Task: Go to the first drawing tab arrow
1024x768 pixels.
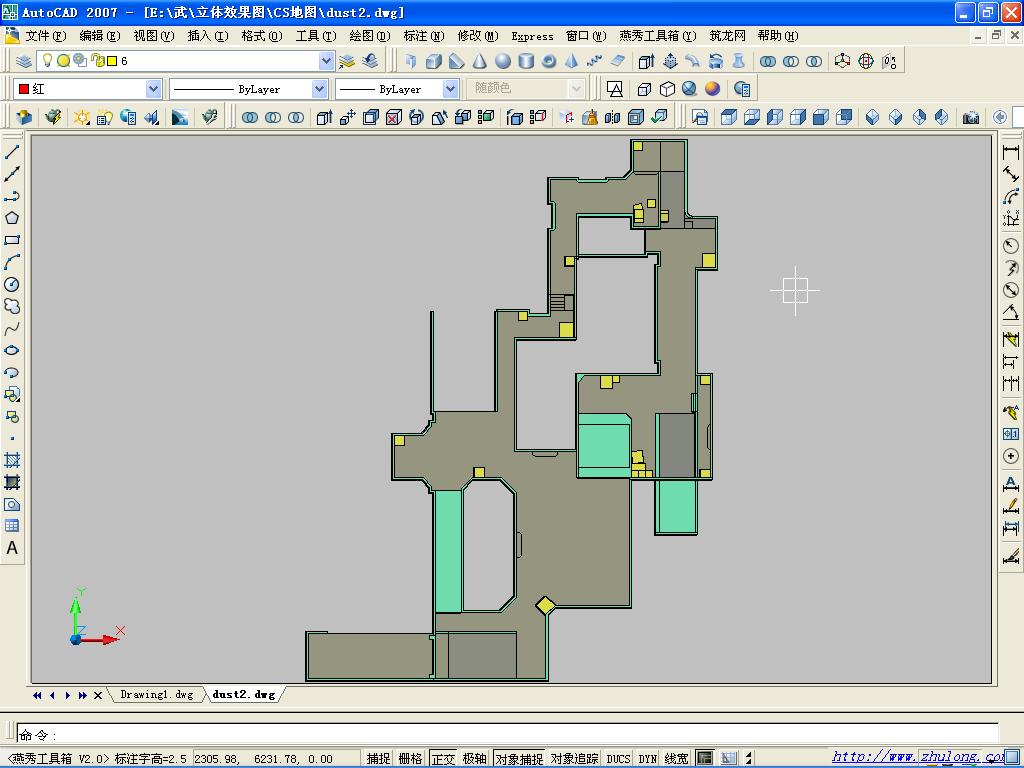Action: (x=37, y=696)
